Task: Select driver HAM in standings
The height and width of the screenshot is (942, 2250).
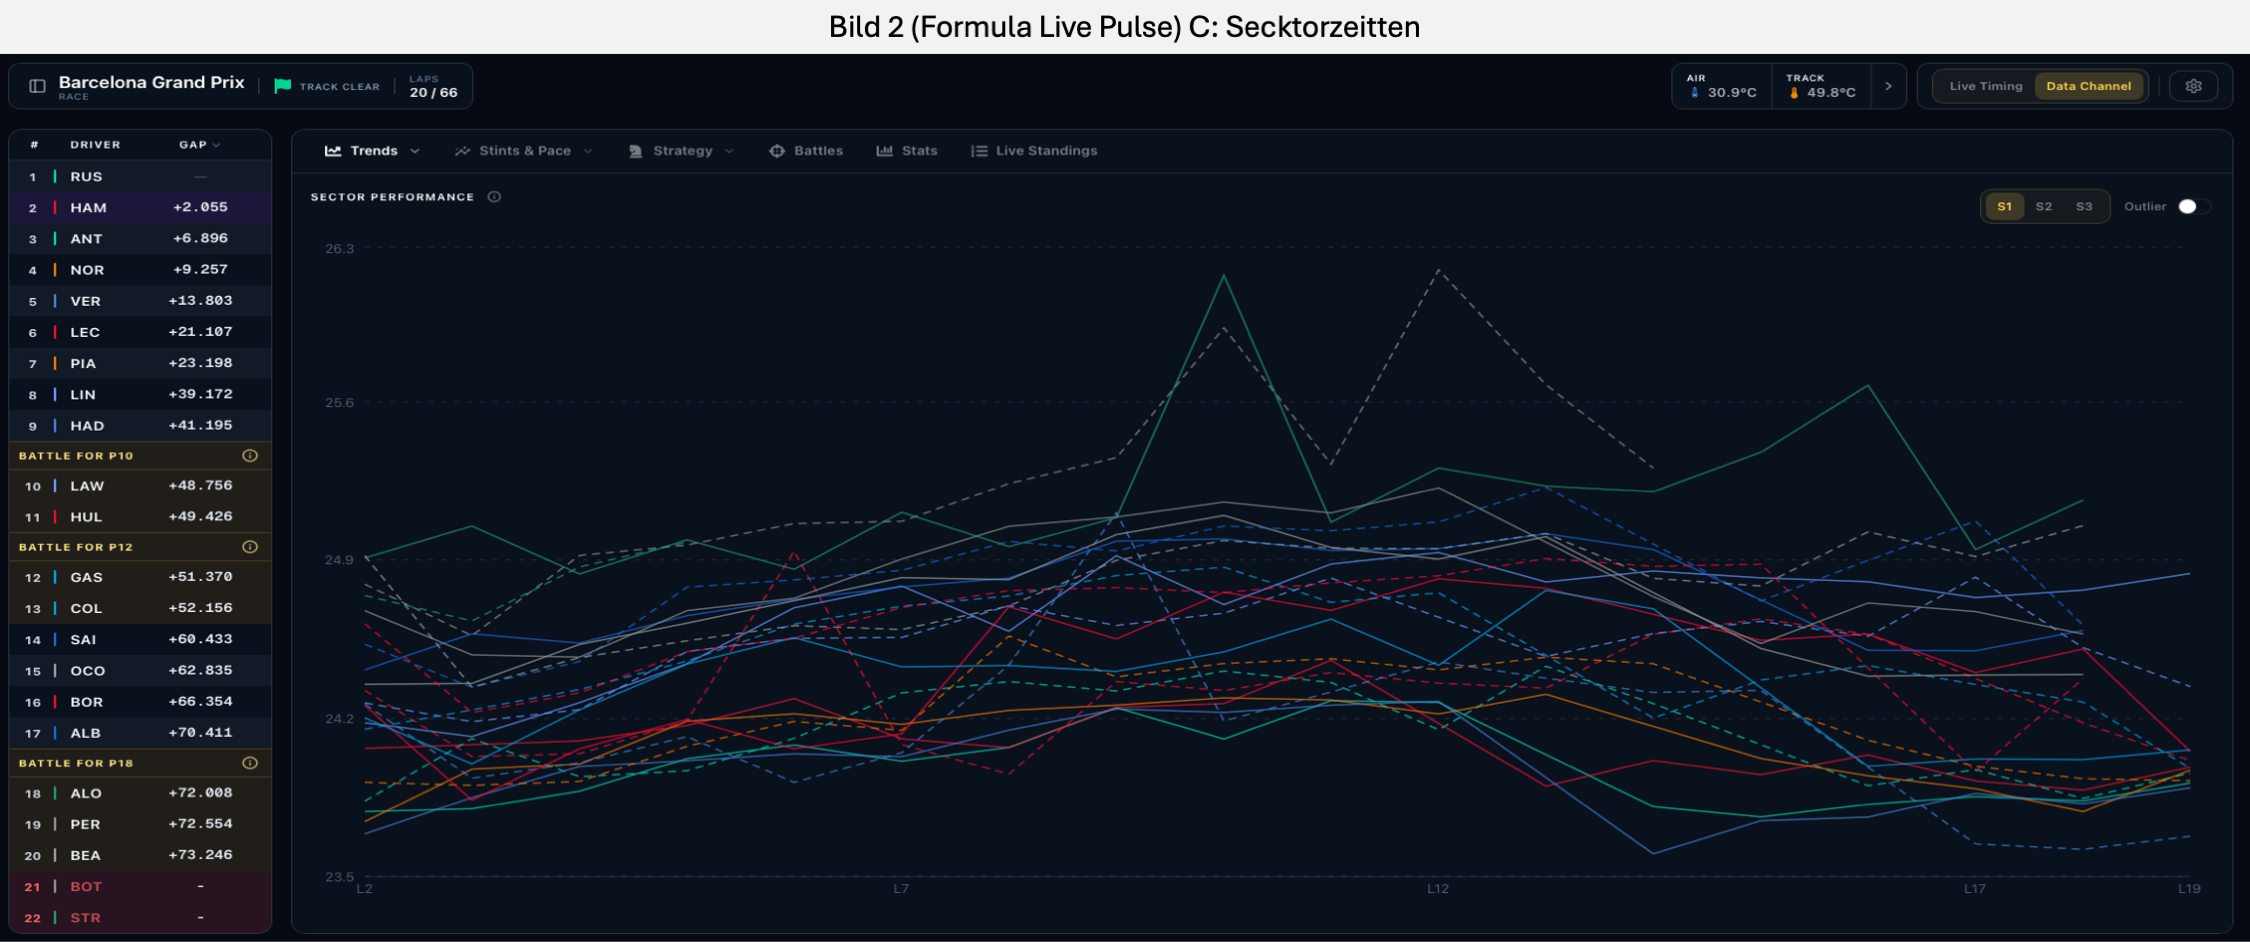Action: coord(140,207)
